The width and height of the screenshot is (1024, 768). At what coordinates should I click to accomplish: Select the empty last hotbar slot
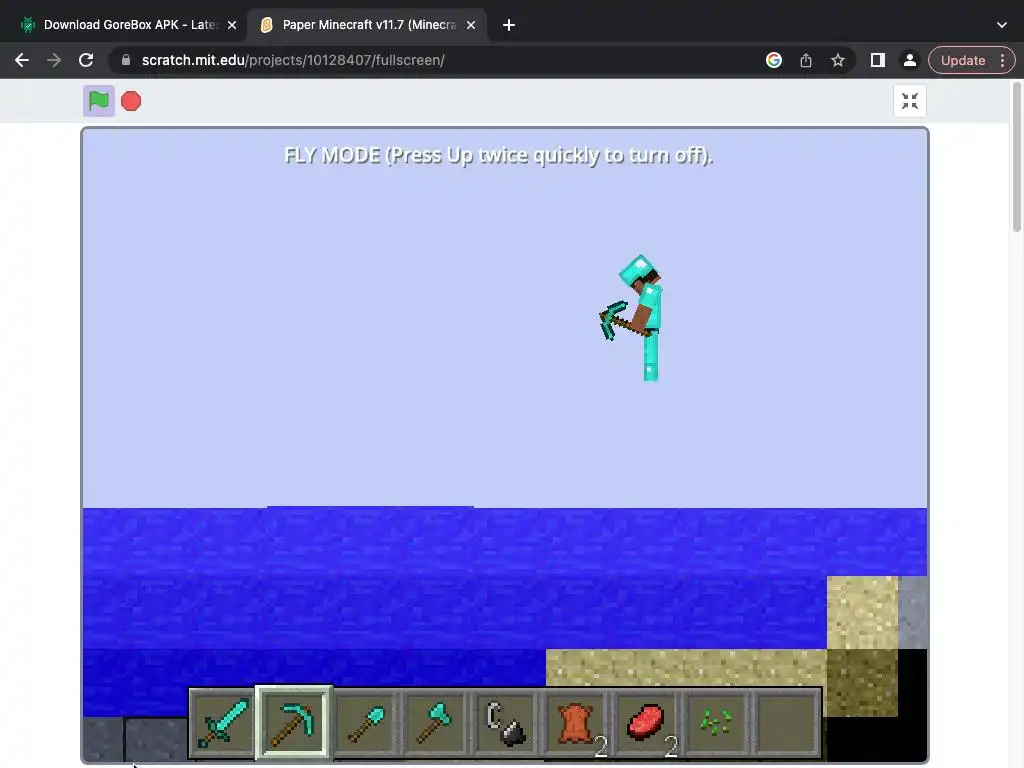786,723
